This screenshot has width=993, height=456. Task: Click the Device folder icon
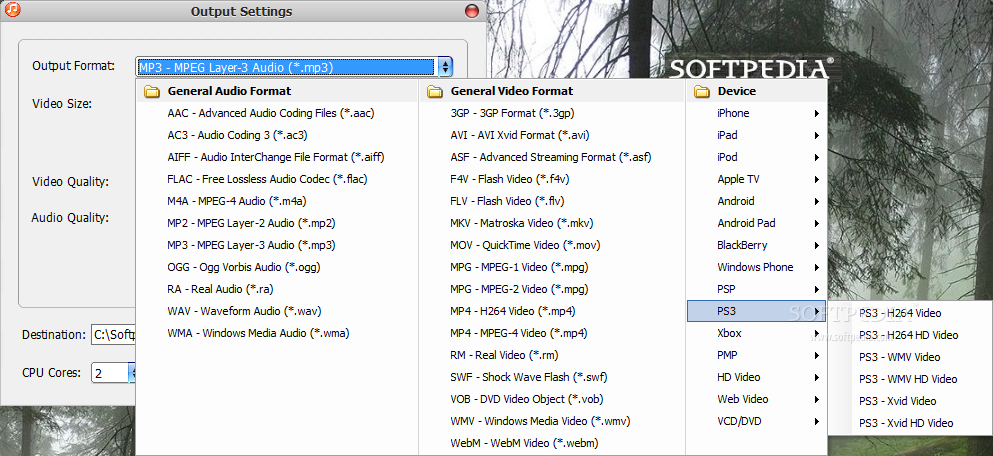pyautogui.click(x=702, y=91)
